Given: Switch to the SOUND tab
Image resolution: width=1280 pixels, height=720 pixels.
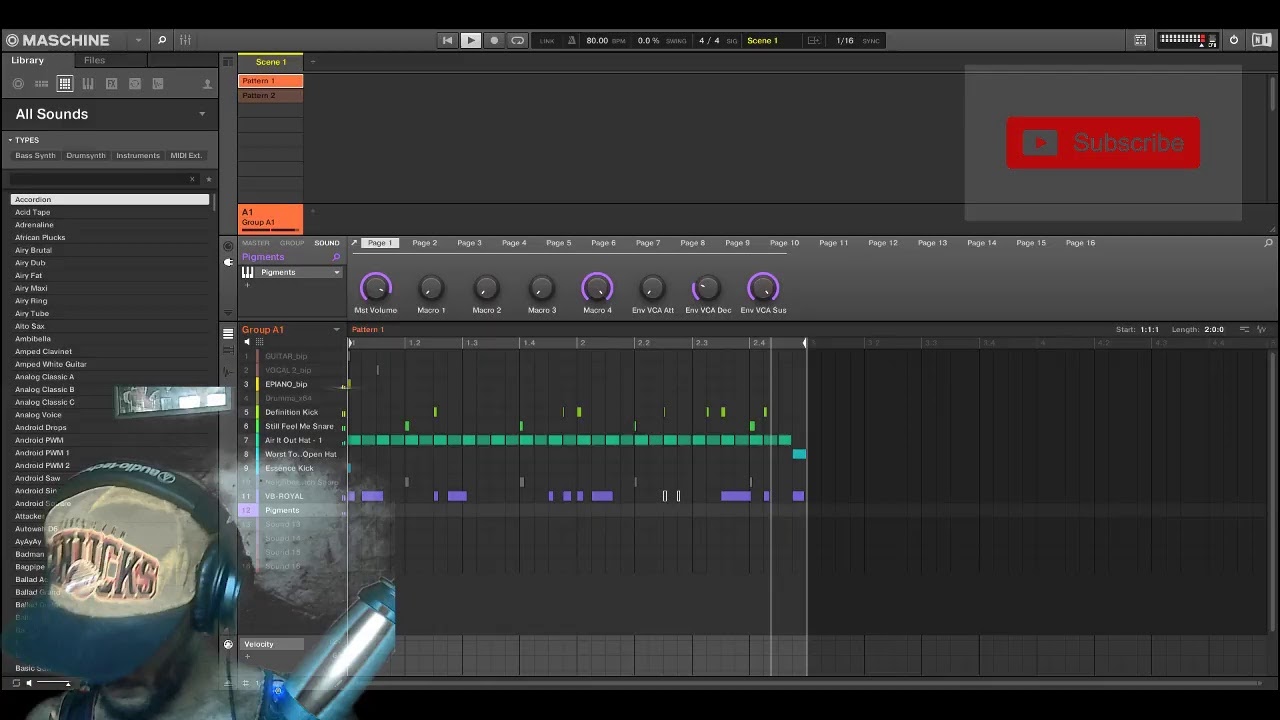Looking at the screenshot, I should tap(327, 243).
